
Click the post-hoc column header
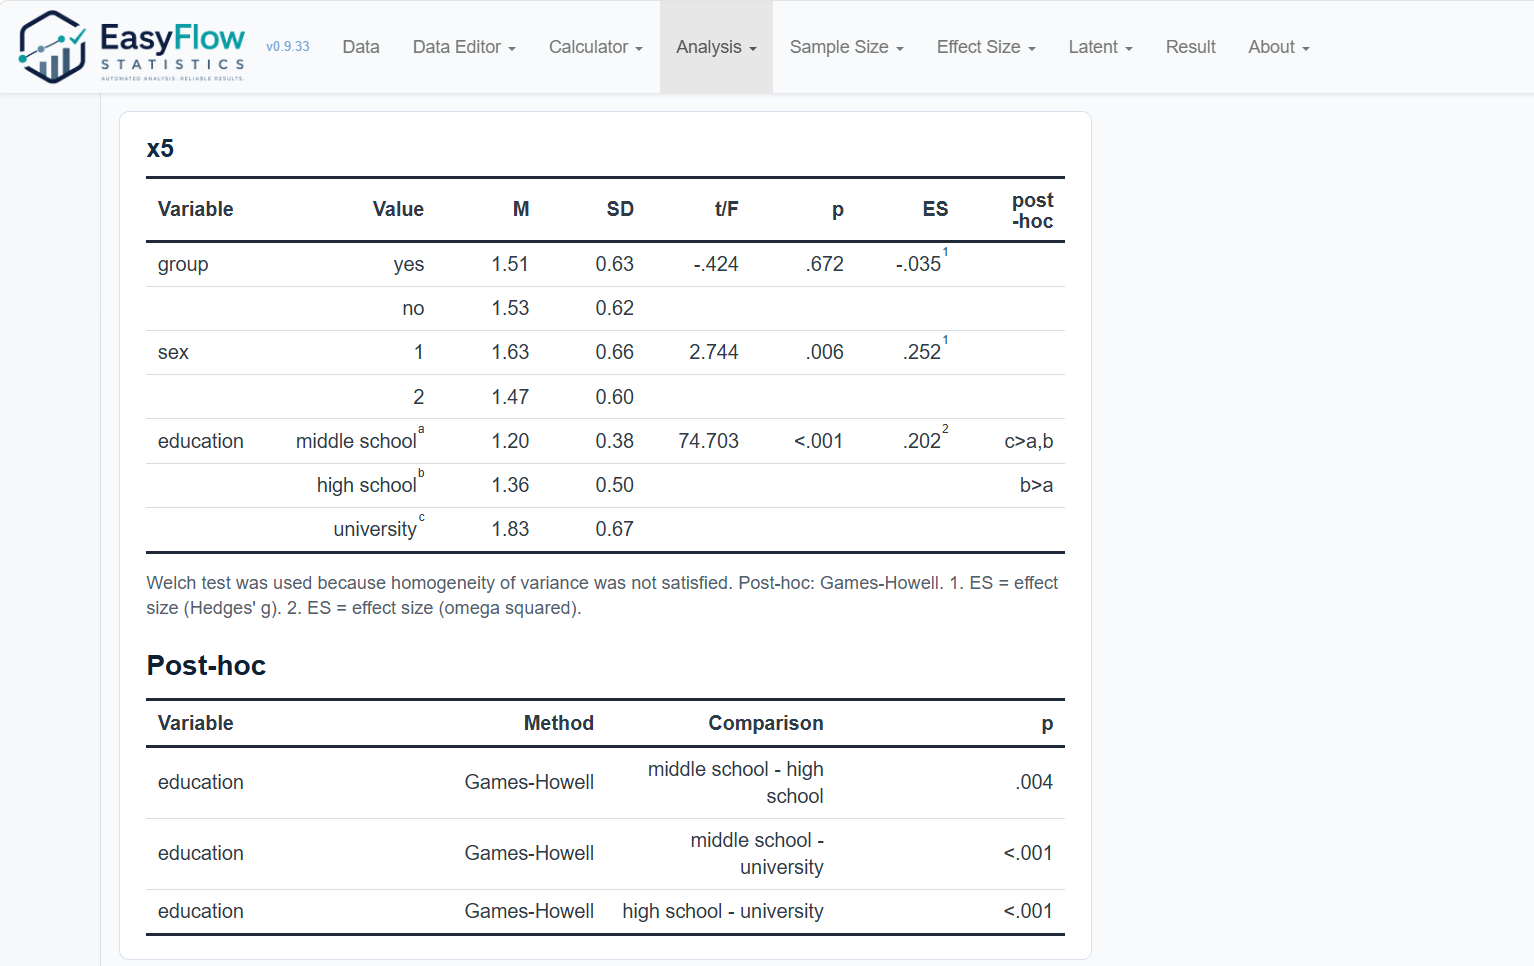tap(1032, 211)
